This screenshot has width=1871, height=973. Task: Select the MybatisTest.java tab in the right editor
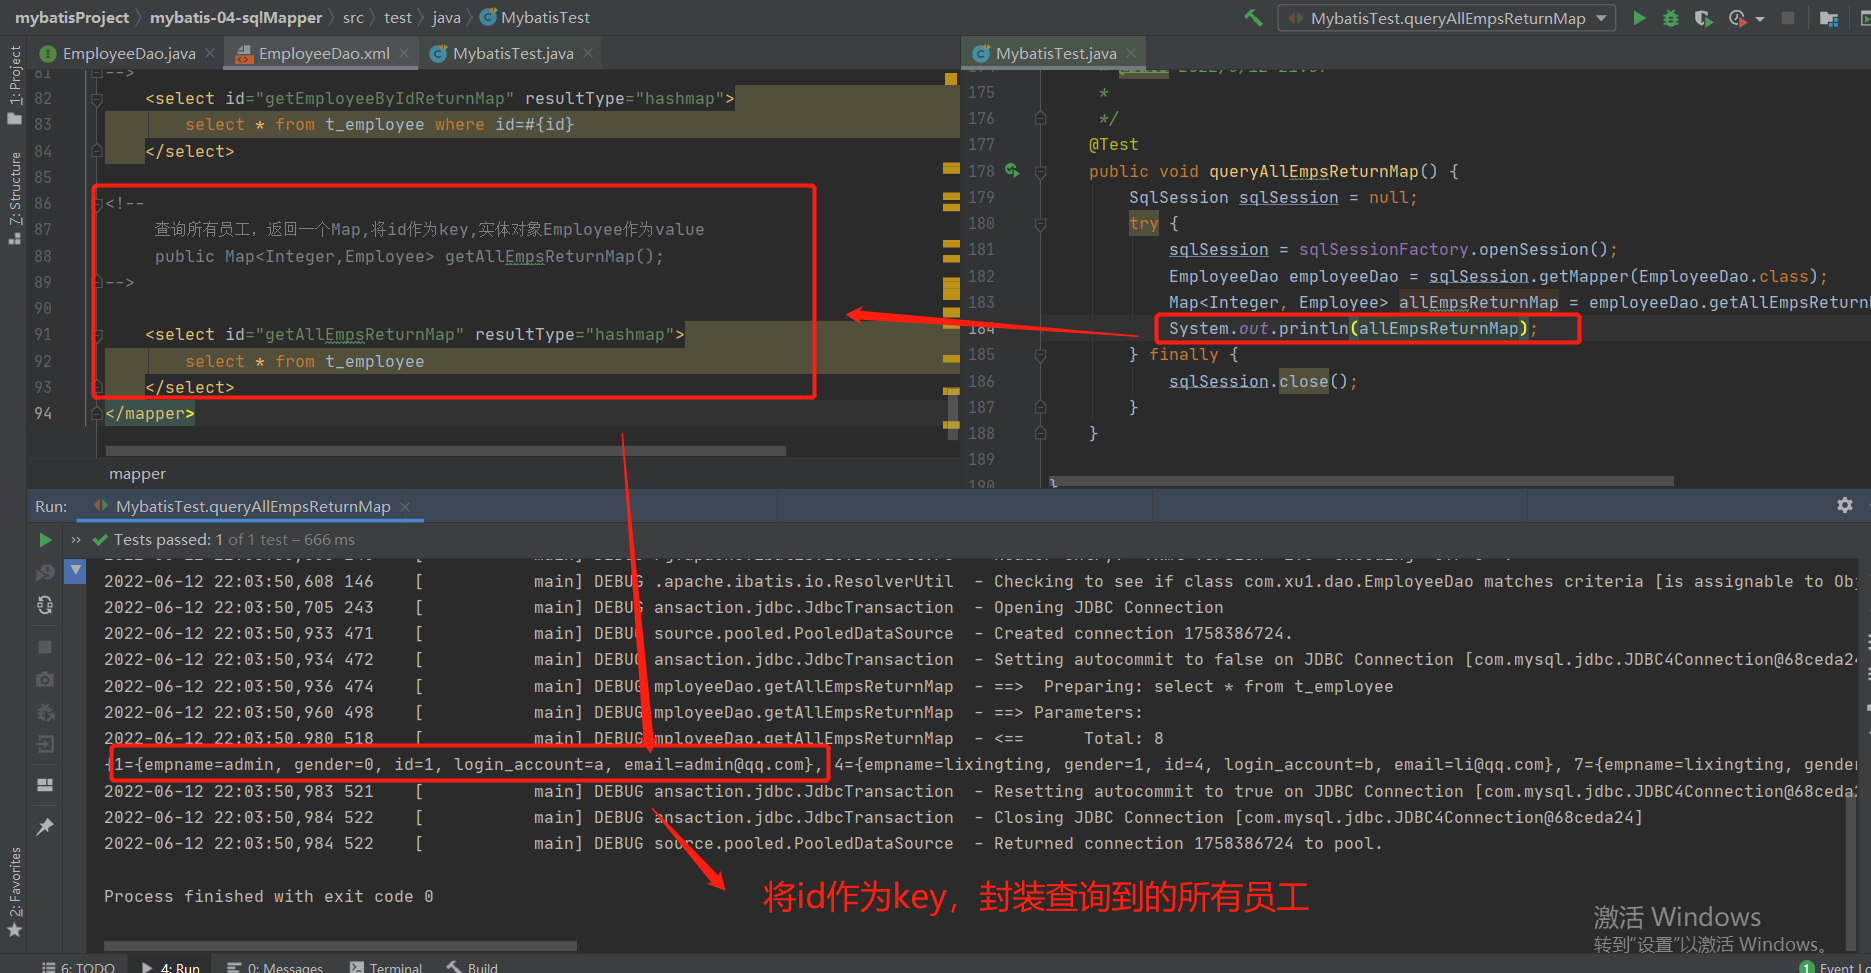click(1056, 54)
